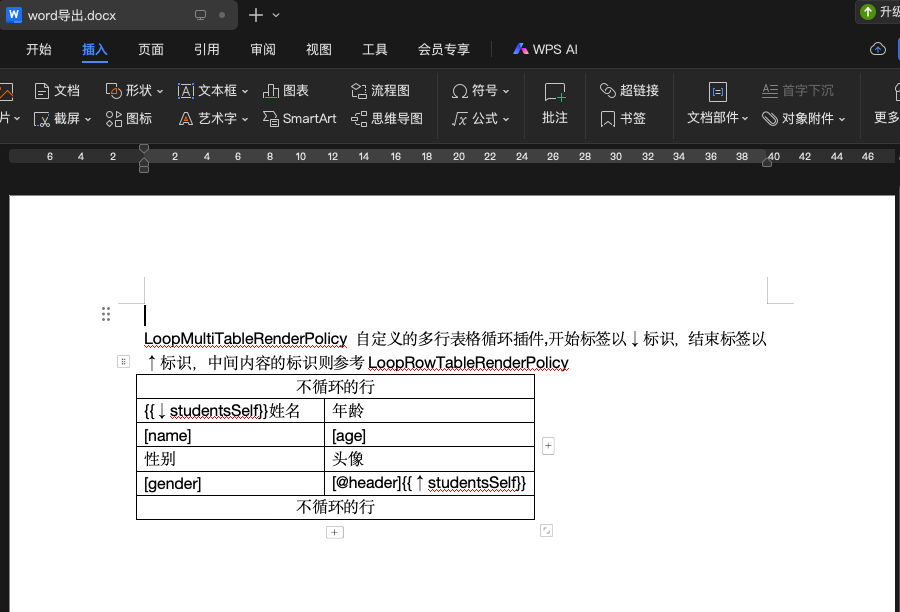Open the 审阅 (Review) tab

point(263,49)
